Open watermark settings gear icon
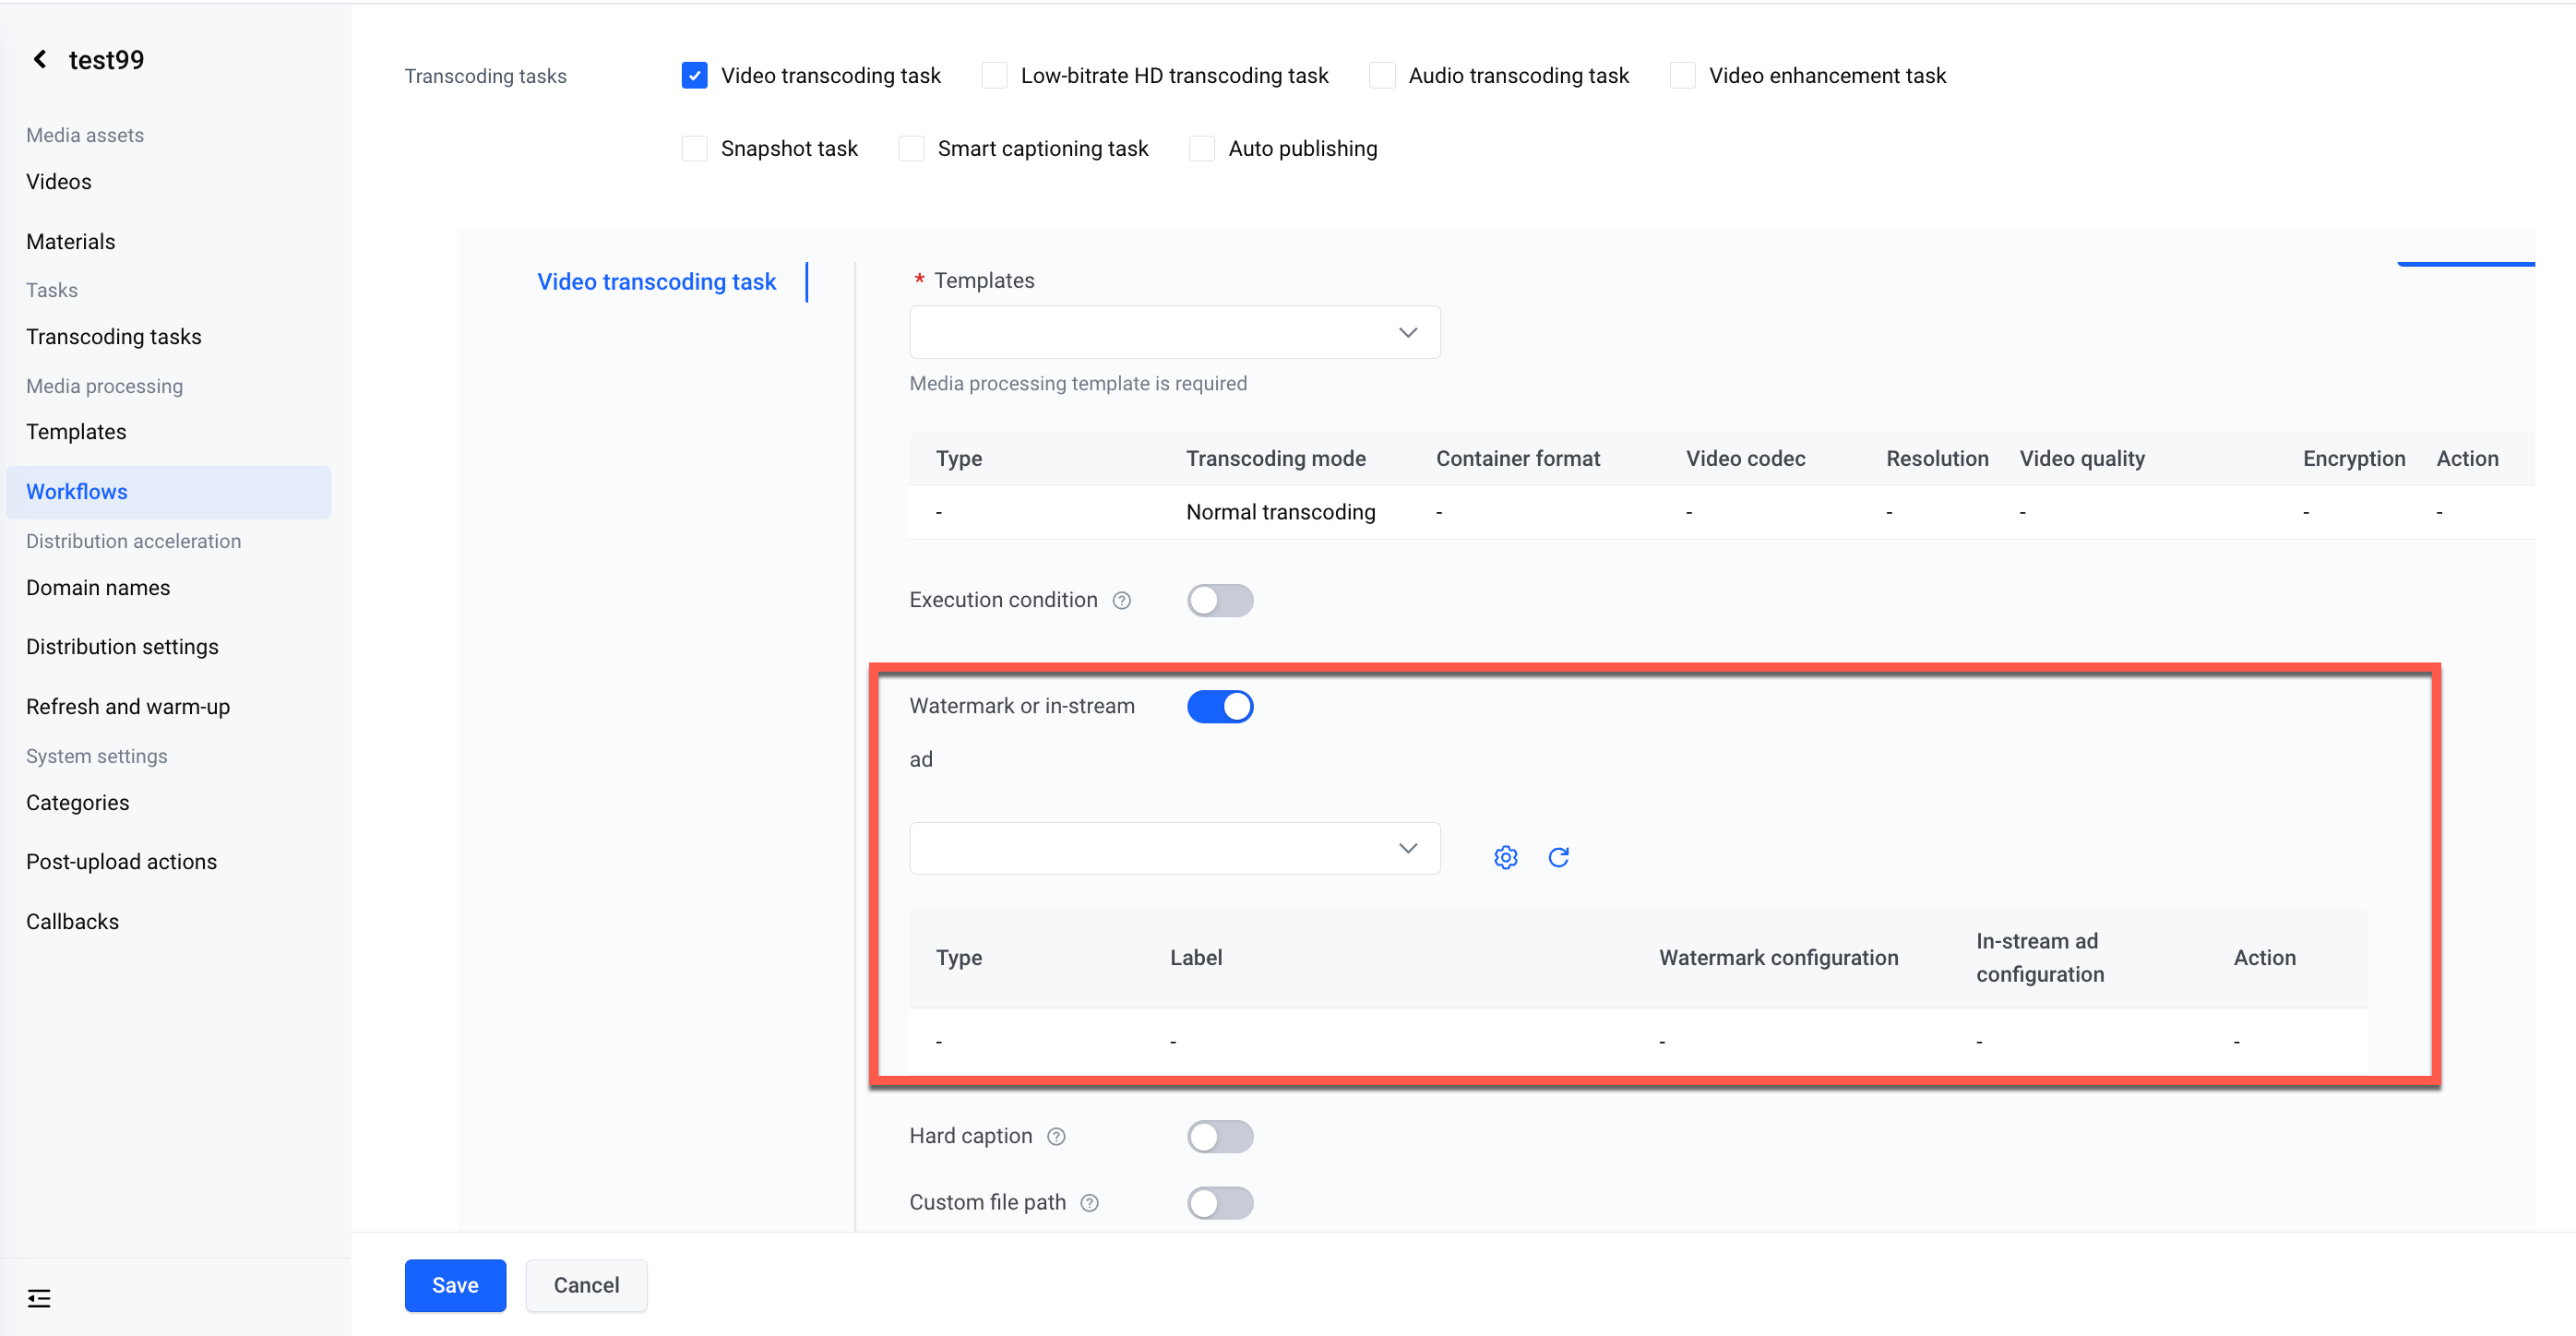The width and height of the screenshot is (2576, 1336). [1505, 857]
